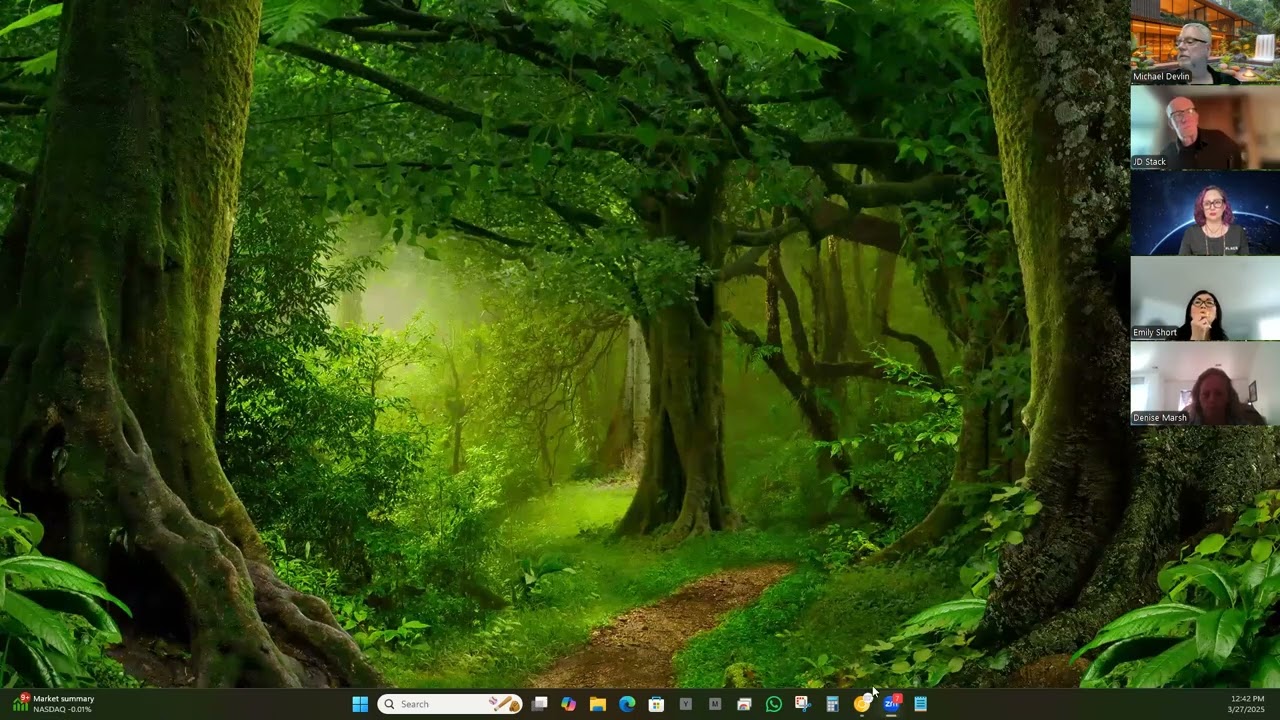Select the purple-haired participant's video thumbnail
Screen dimensions: 1280x720
click(1205, 213)
